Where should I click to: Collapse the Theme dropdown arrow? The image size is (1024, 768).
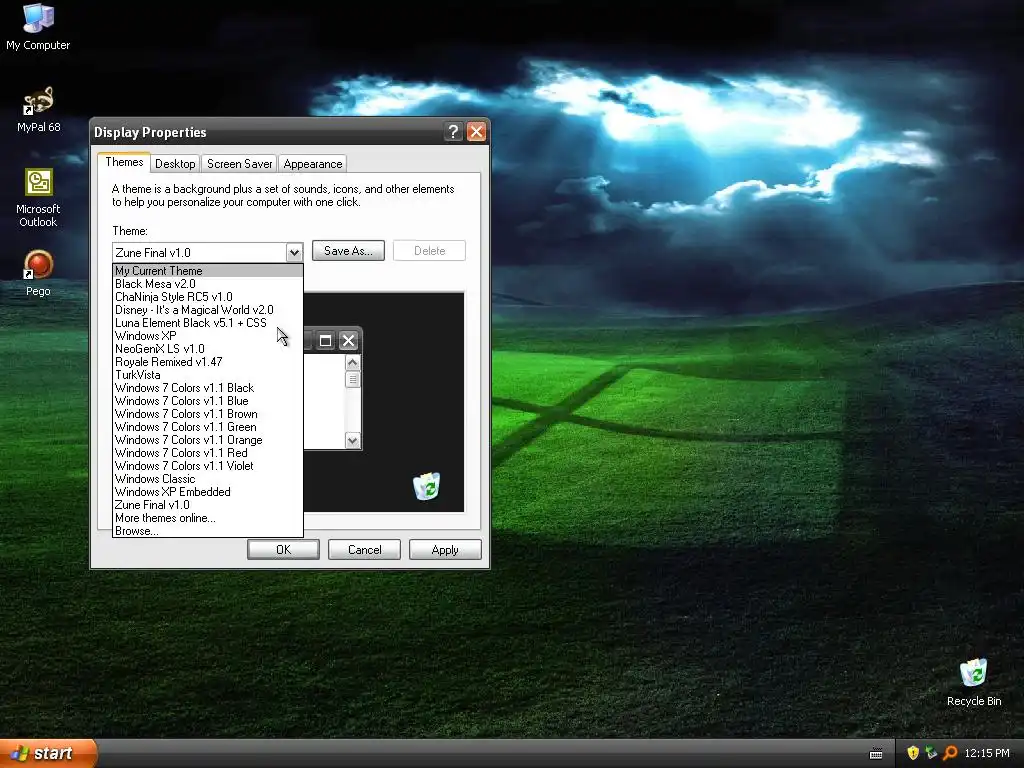(294, 252)
